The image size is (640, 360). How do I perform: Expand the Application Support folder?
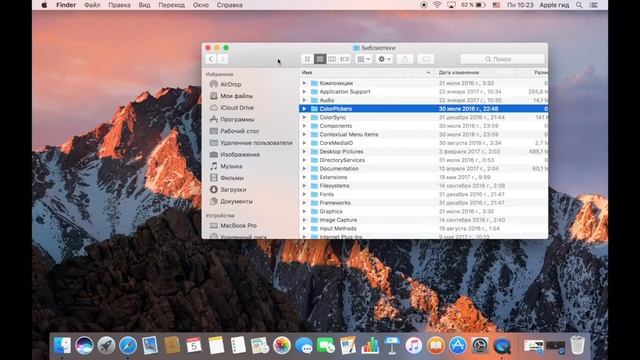coord(304,92)
